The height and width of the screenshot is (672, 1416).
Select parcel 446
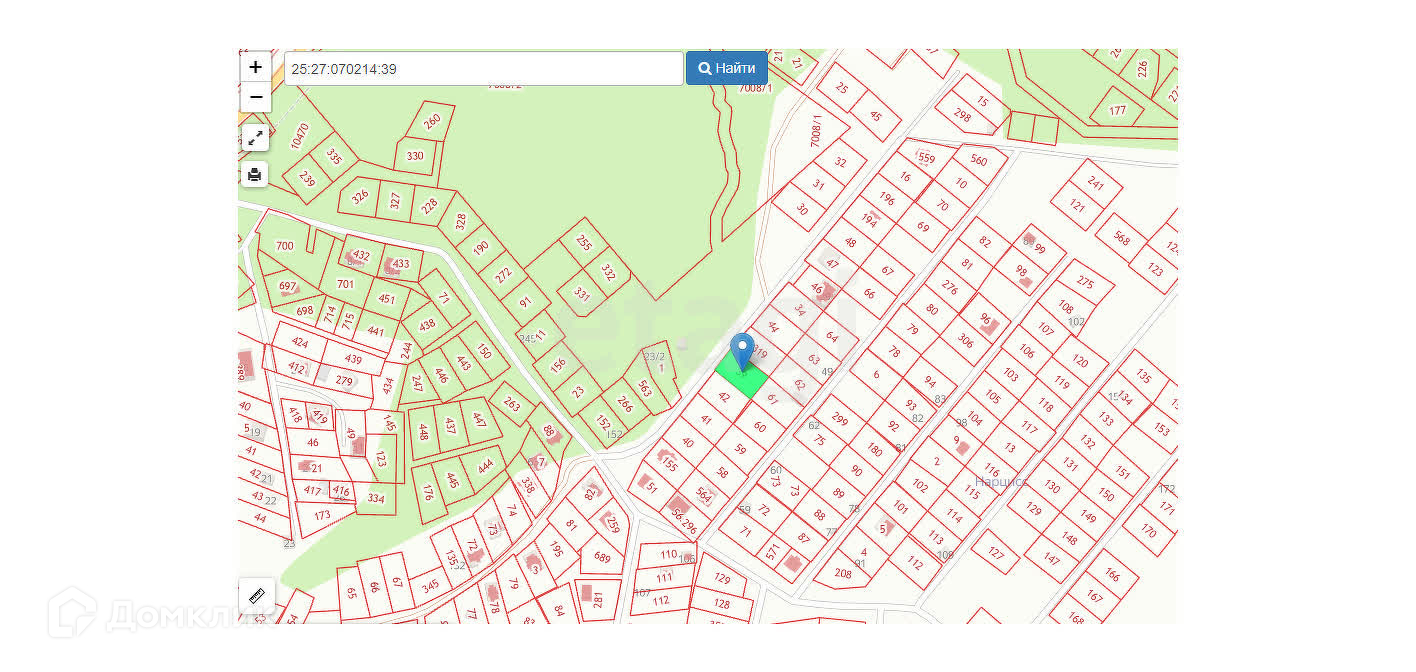pos(441,376)
